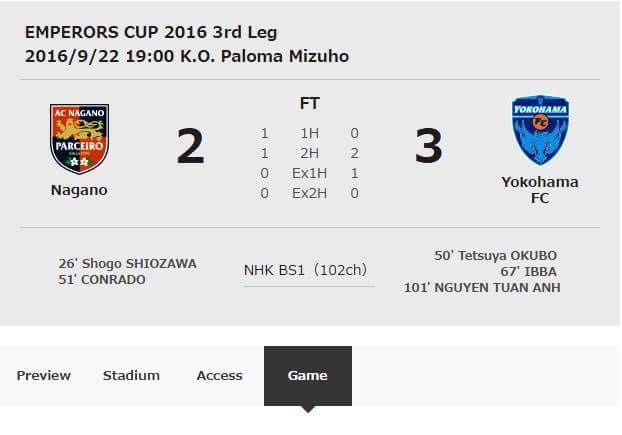Switch to the Stadium tab
Image resolution: width=622 pixels, height=435 pixels.
pos(131,375)
